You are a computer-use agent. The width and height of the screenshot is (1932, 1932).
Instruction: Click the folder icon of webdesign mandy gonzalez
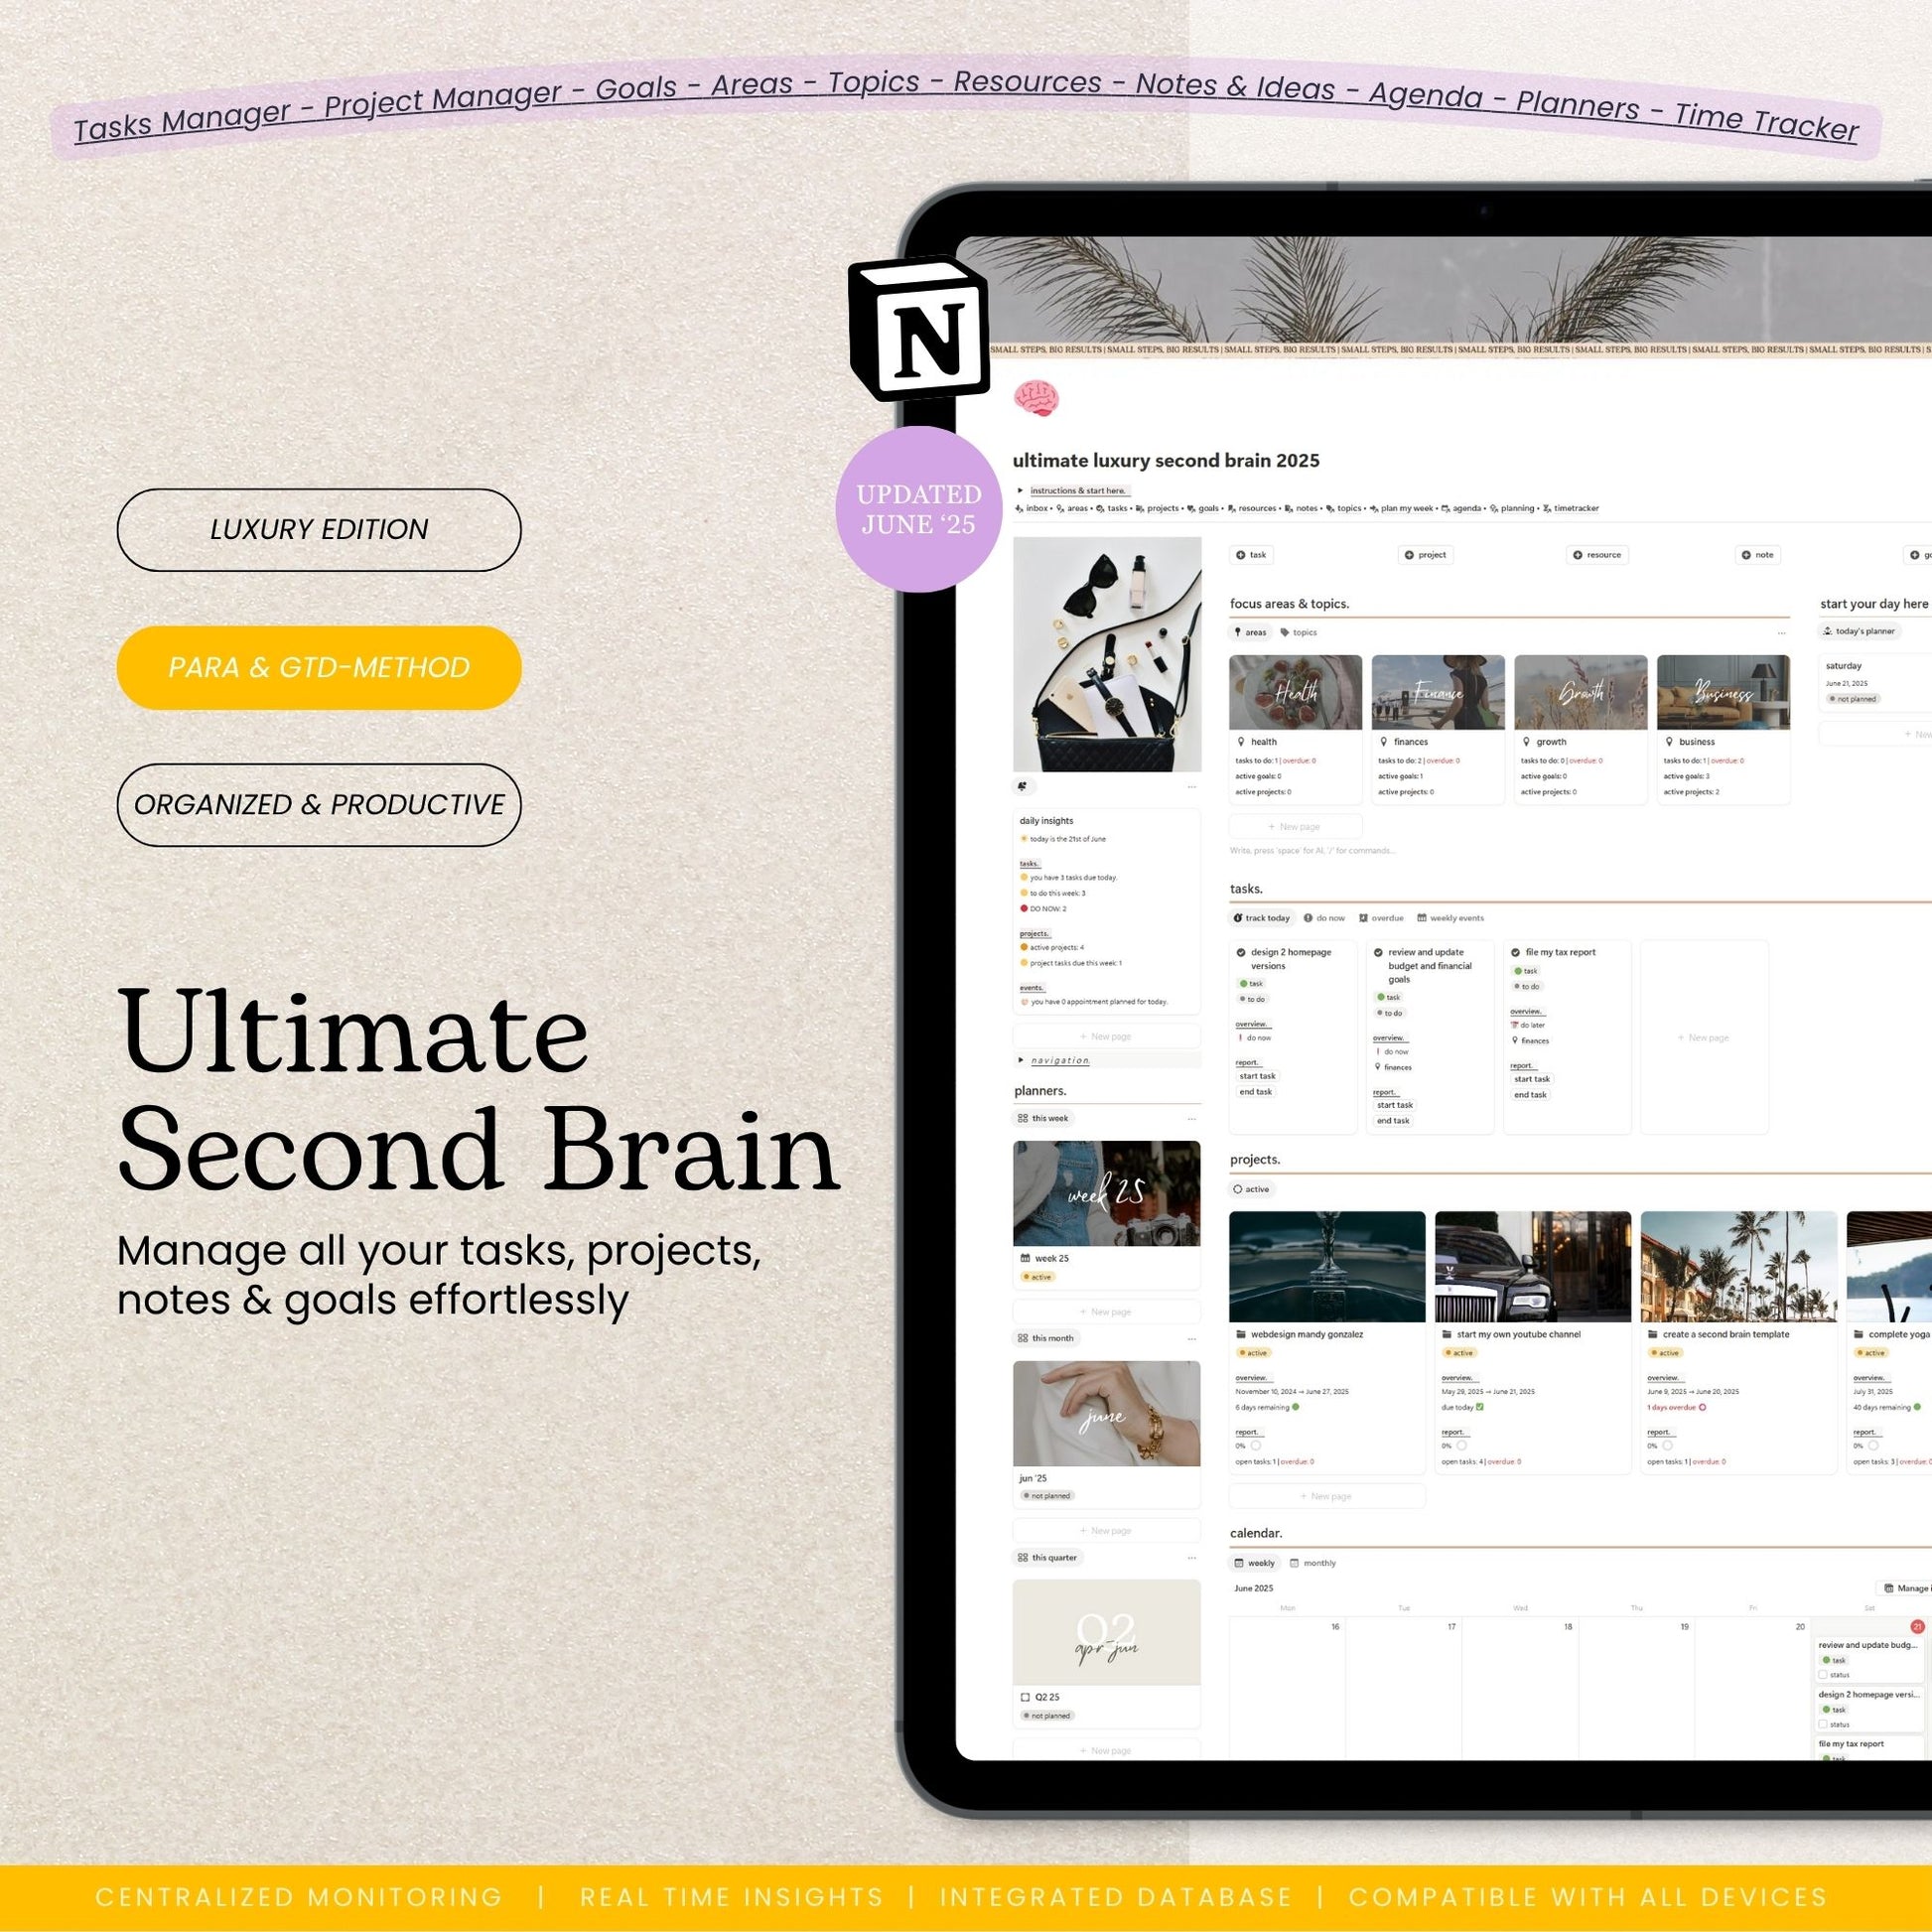(x=1241, y=1334)
